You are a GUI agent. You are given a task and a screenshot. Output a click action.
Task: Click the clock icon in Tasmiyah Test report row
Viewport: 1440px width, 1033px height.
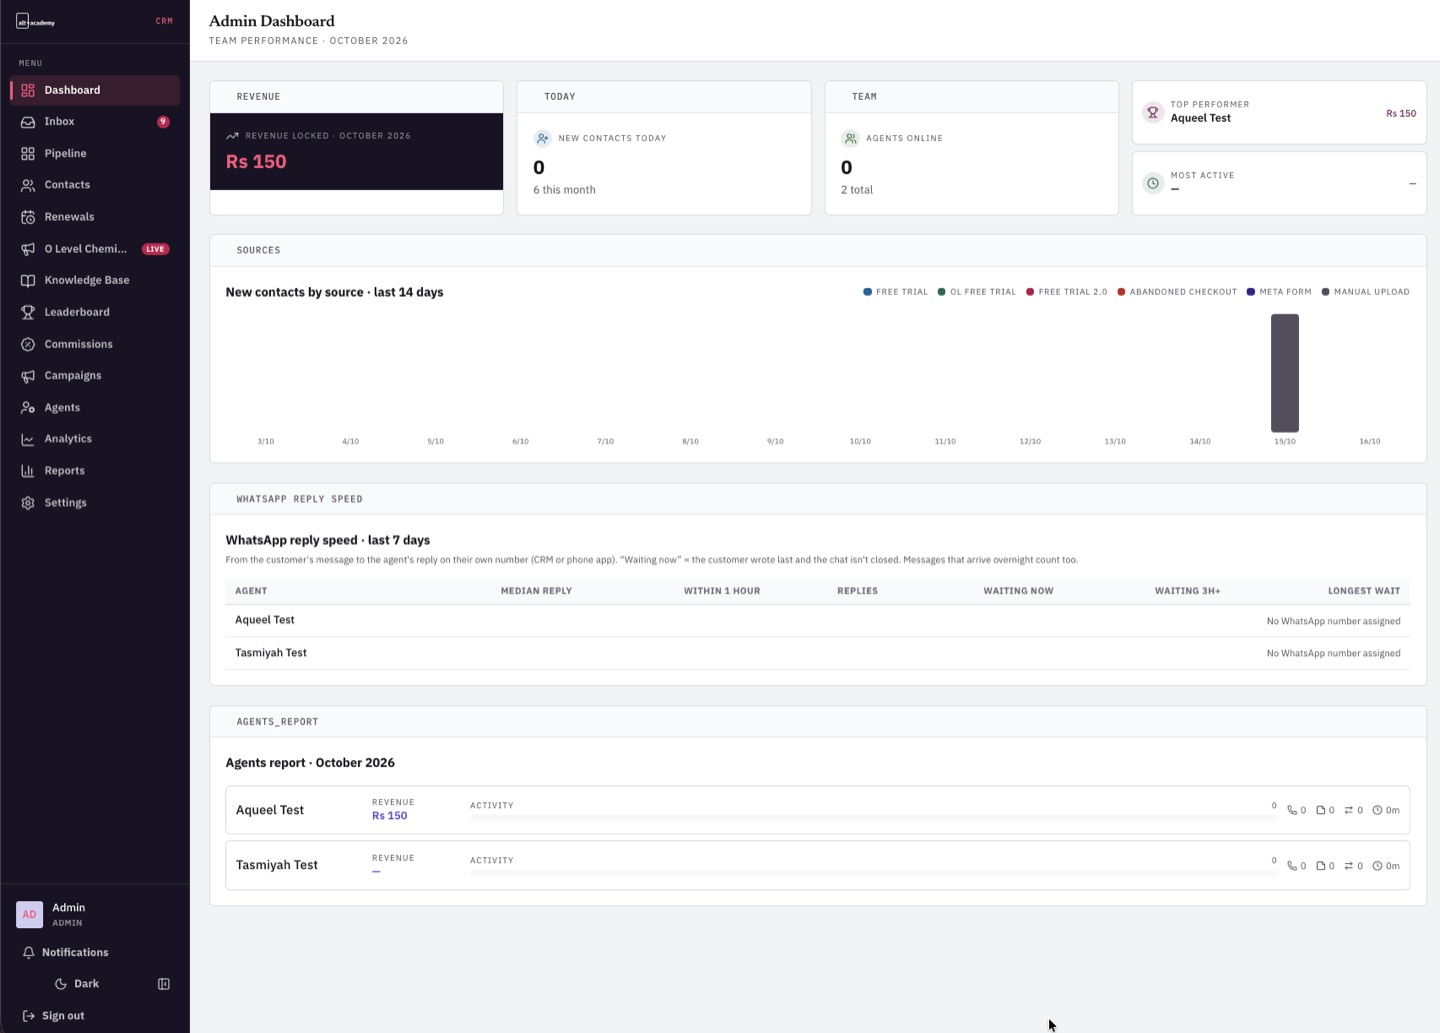coord(1378,866)
